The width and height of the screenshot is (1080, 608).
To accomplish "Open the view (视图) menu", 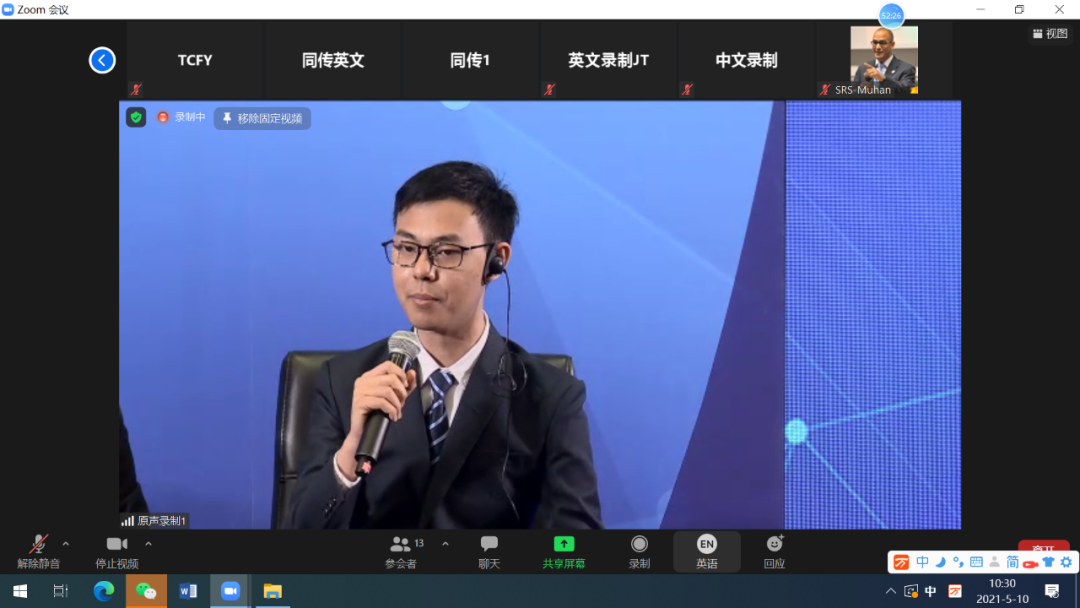I will (x=1050, y=34).
